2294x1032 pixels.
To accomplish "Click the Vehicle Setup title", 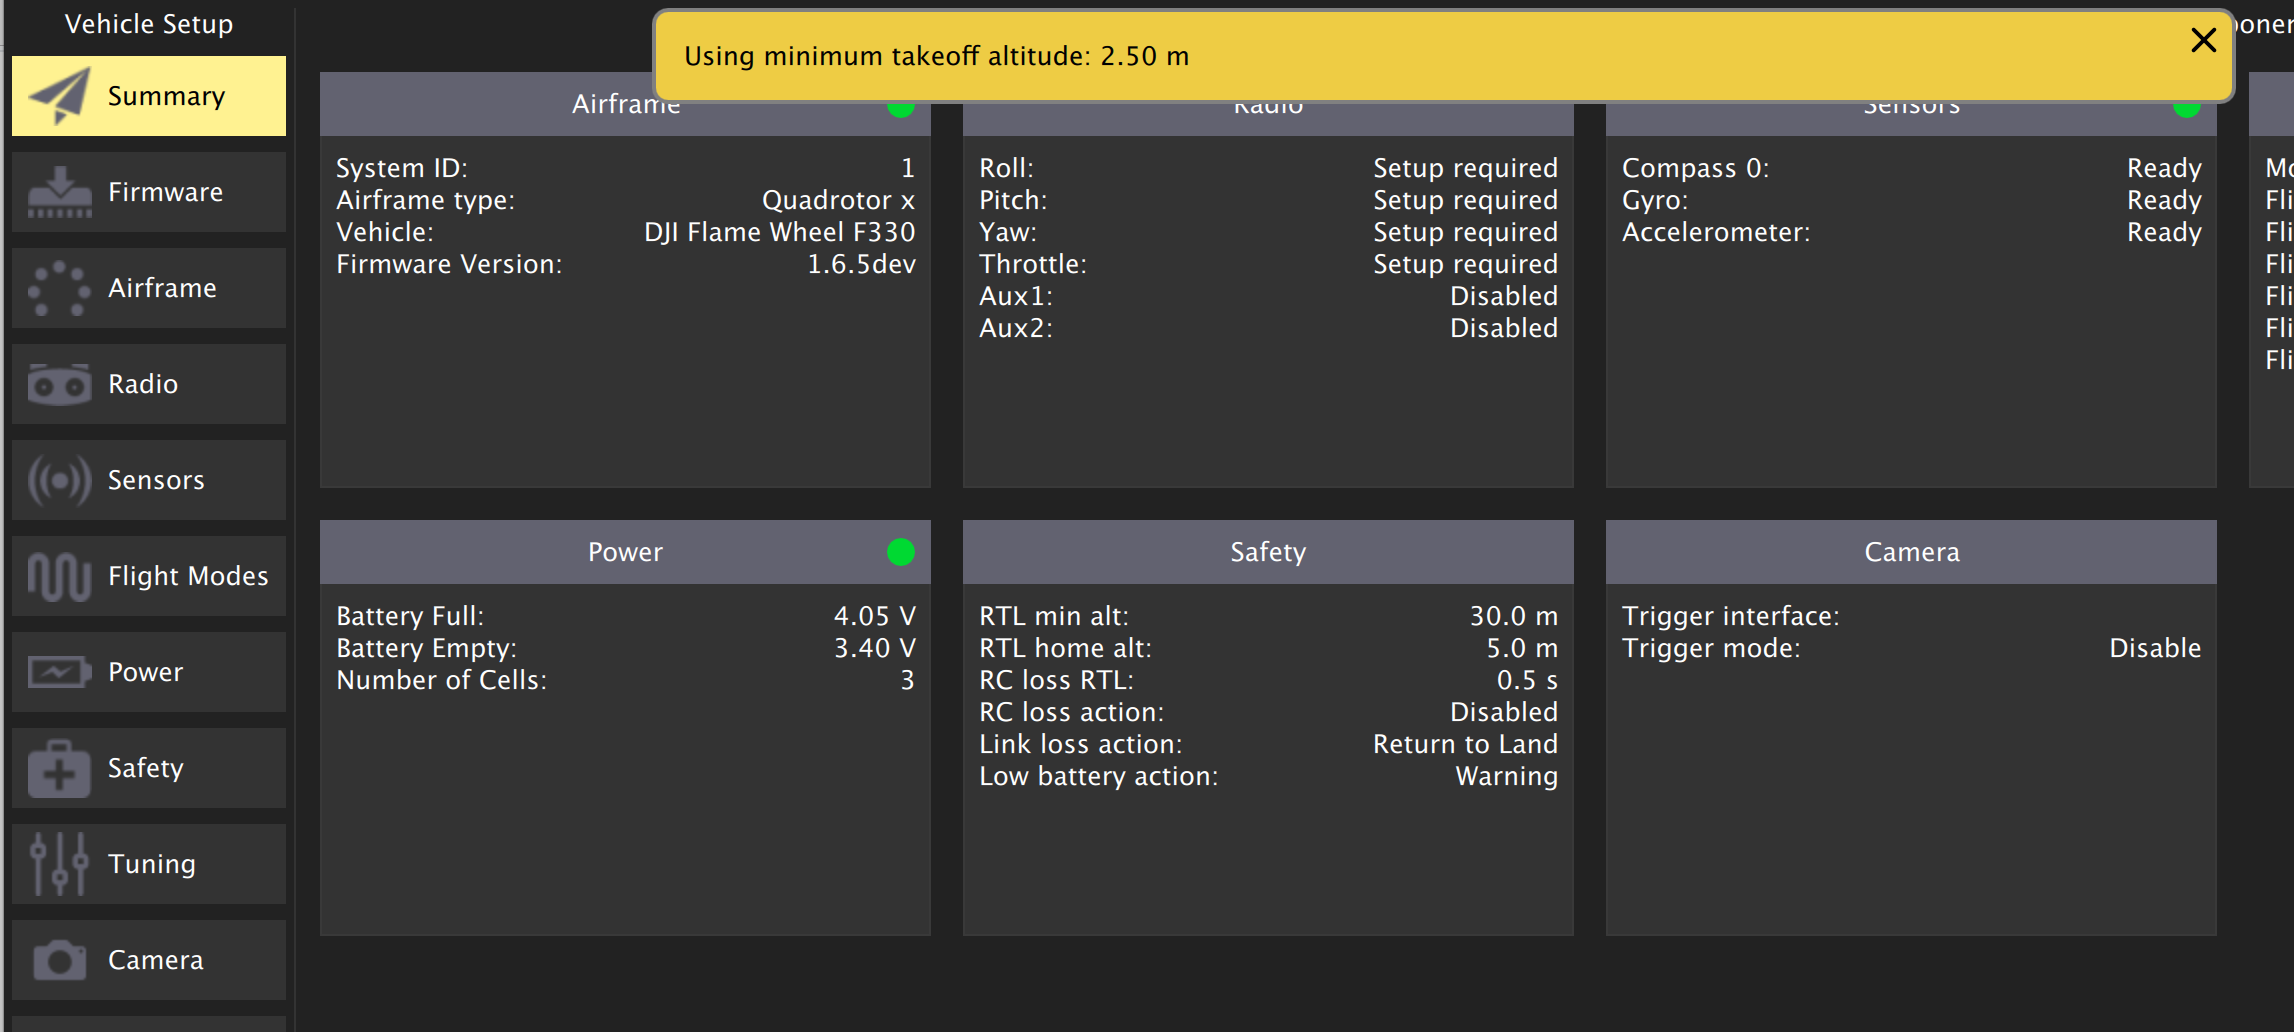I will (x=149, y=24).
